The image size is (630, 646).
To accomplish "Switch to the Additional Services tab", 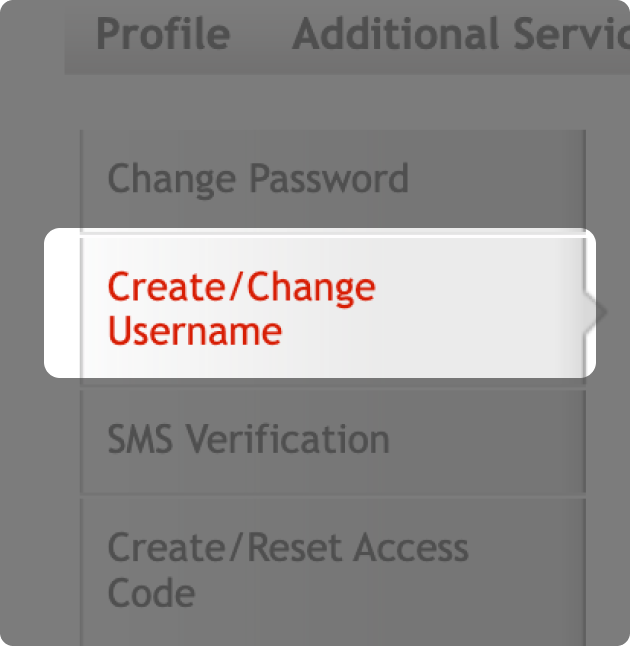I will tap(460, 35).
